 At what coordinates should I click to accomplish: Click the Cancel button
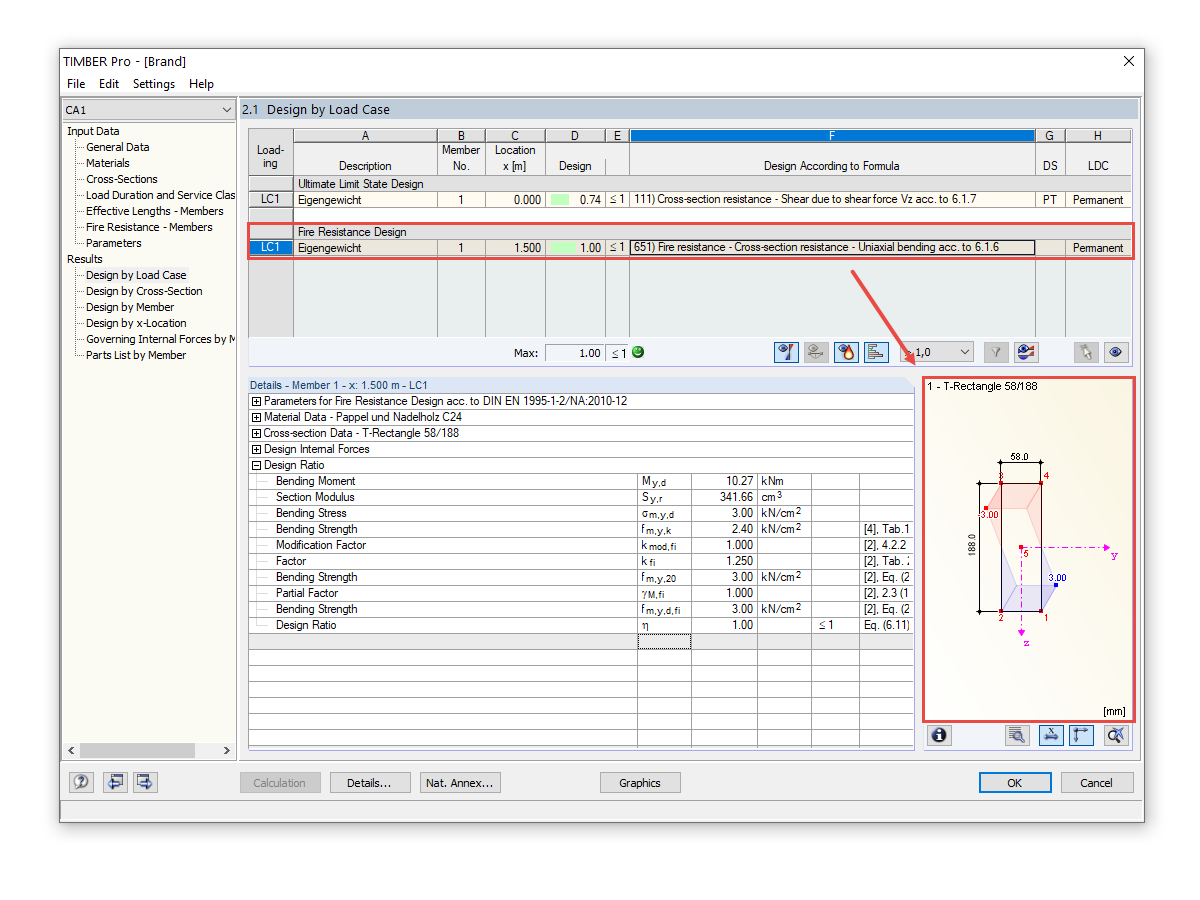[1097, 783]
